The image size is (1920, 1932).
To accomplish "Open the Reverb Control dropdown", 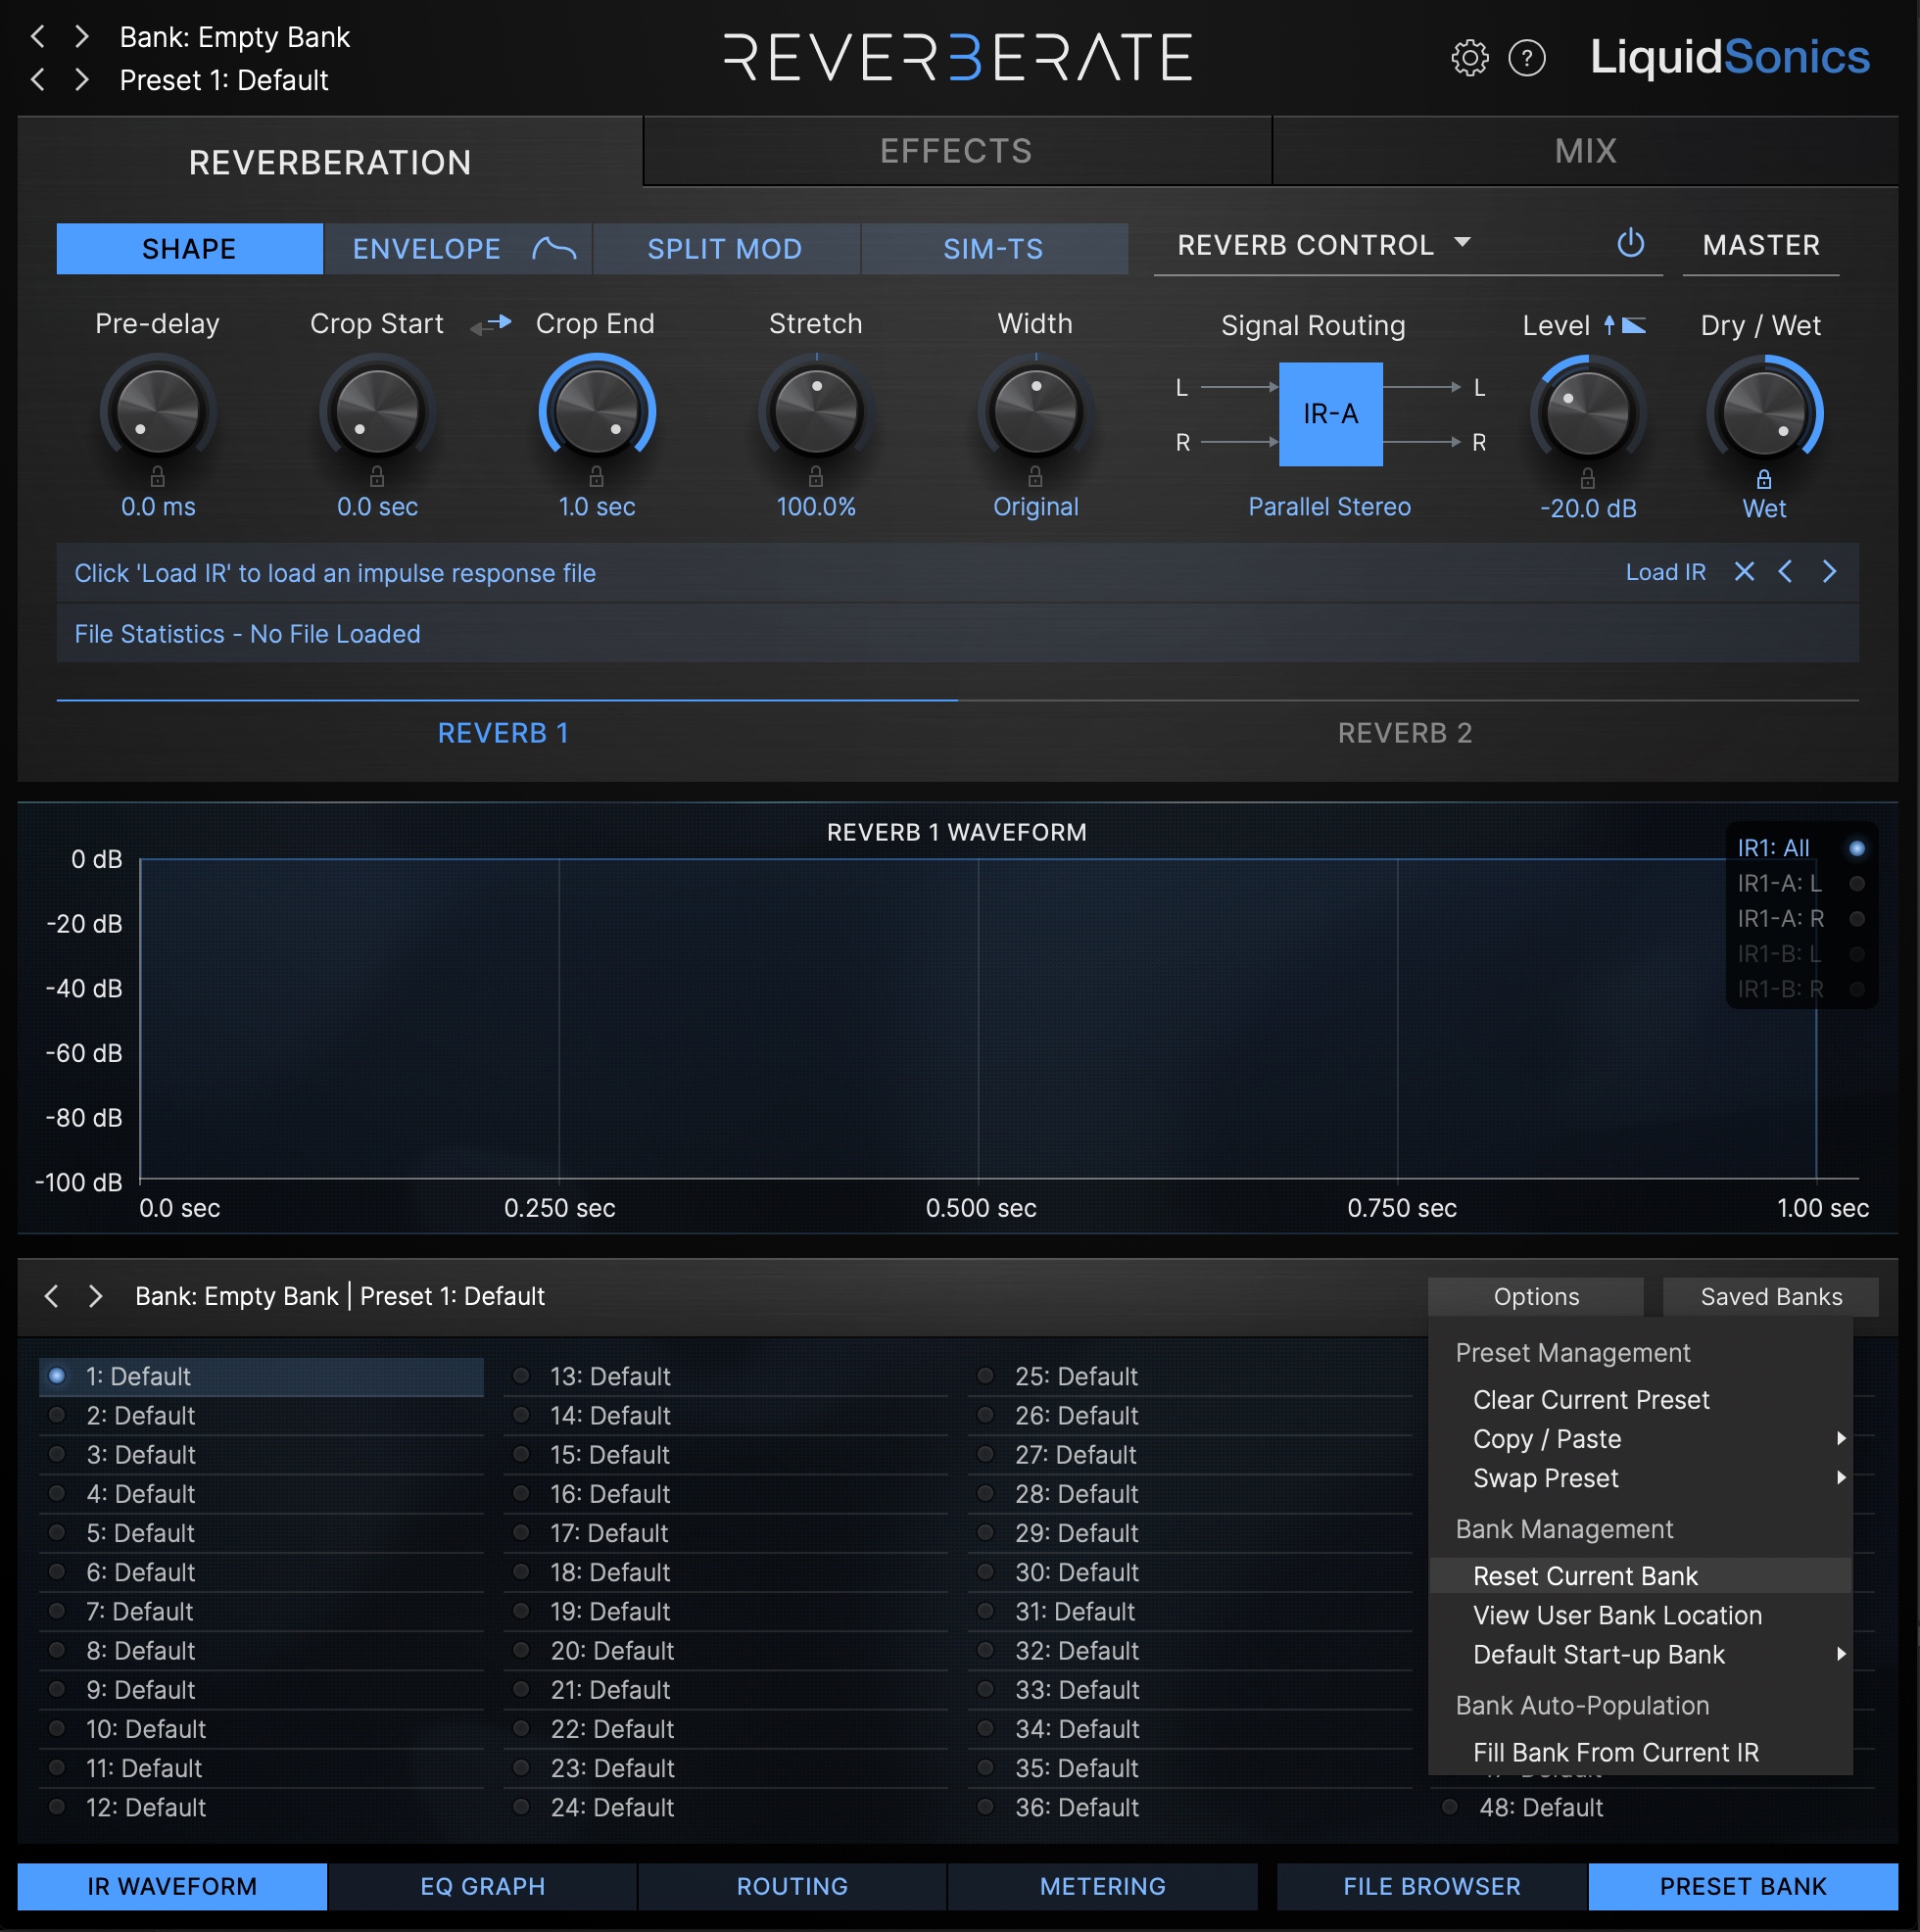I will [x=1323, y=245].
